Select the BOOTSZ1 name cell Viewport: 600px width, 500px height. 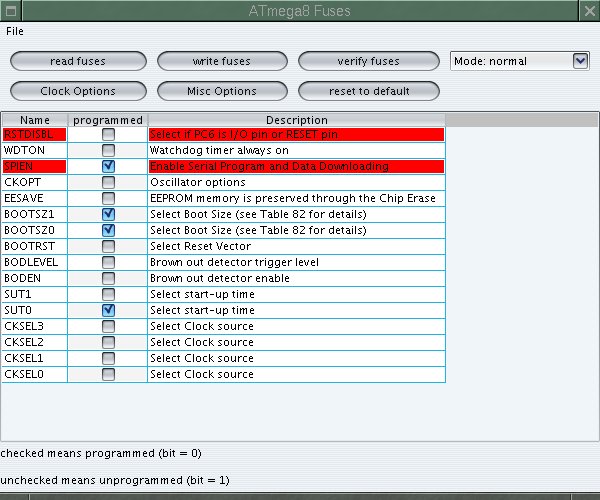[x=35, y=214]
